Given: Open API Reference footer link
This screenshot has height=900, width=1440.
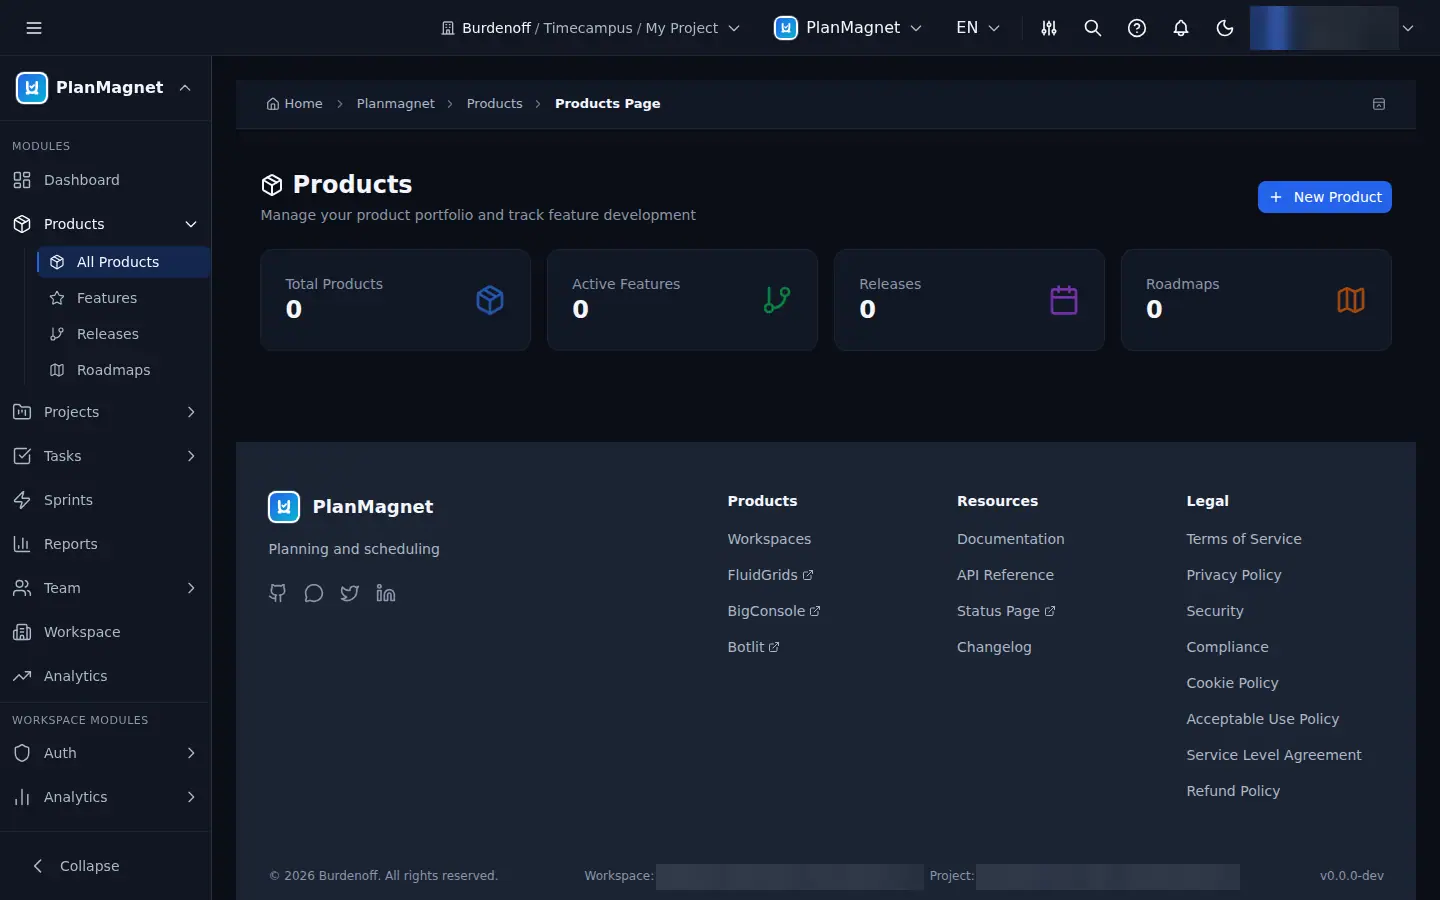Looking at the screenshot, I should (1005, 575).
